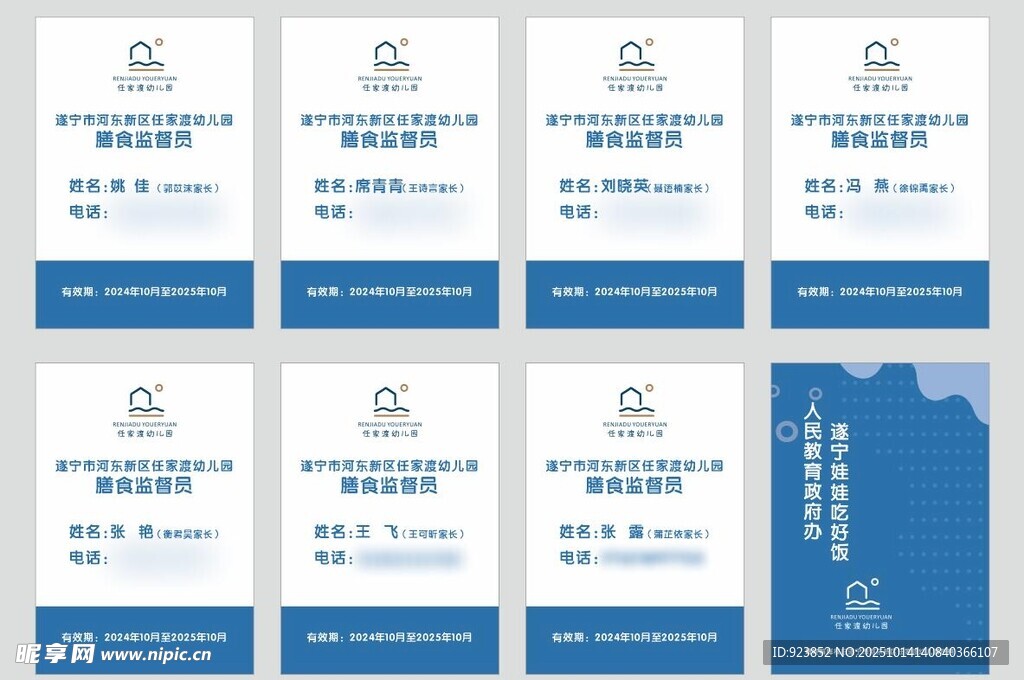
Task: Click the house logo on 姚佳's card
Action: (x=145, y=54)
